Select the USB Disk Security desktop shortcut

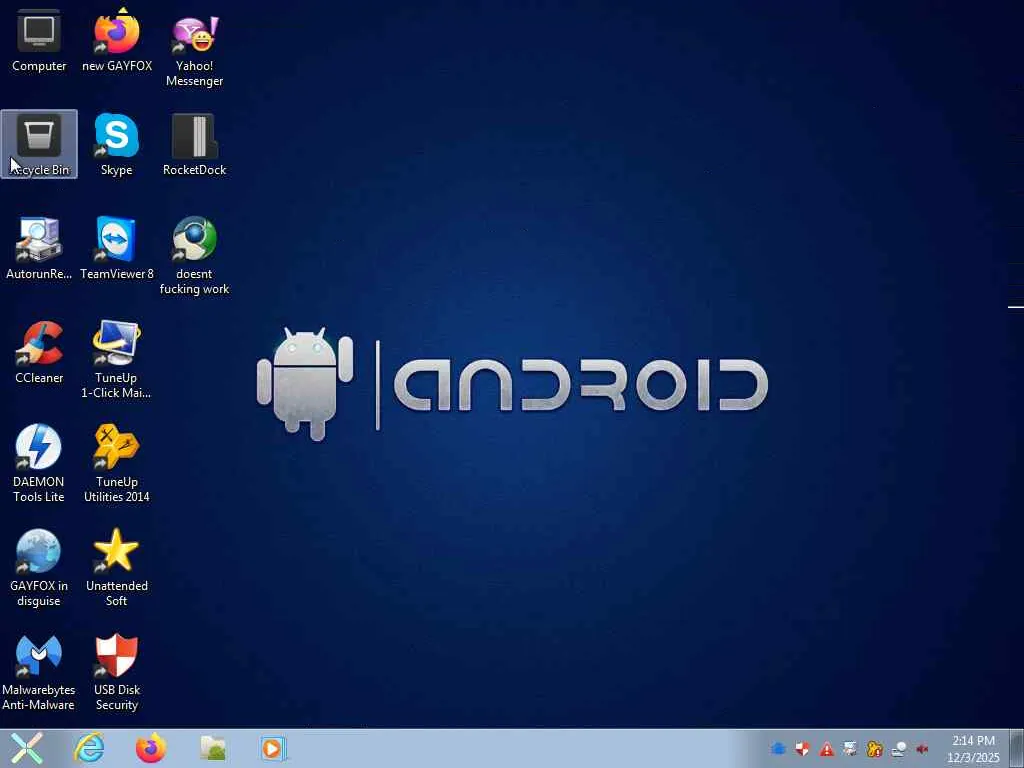click(x=117, y=672)
